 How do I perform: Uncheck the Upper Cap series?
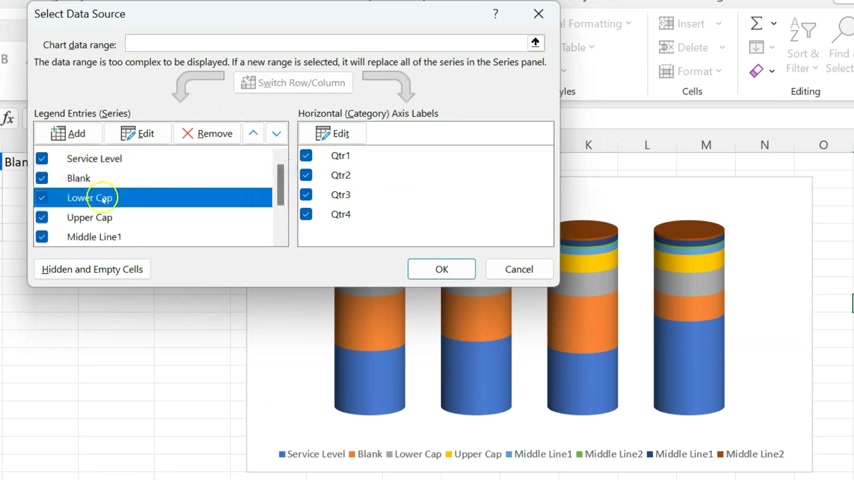pos(42,217)
